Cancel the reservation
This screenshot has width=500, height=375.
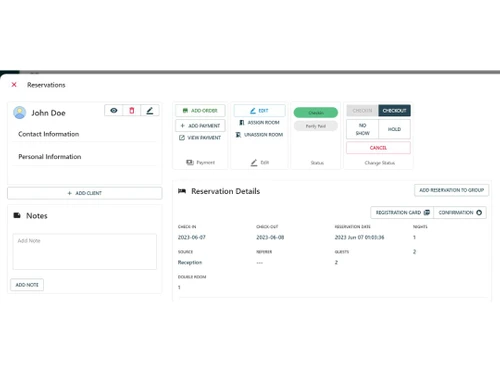[378, 148]
